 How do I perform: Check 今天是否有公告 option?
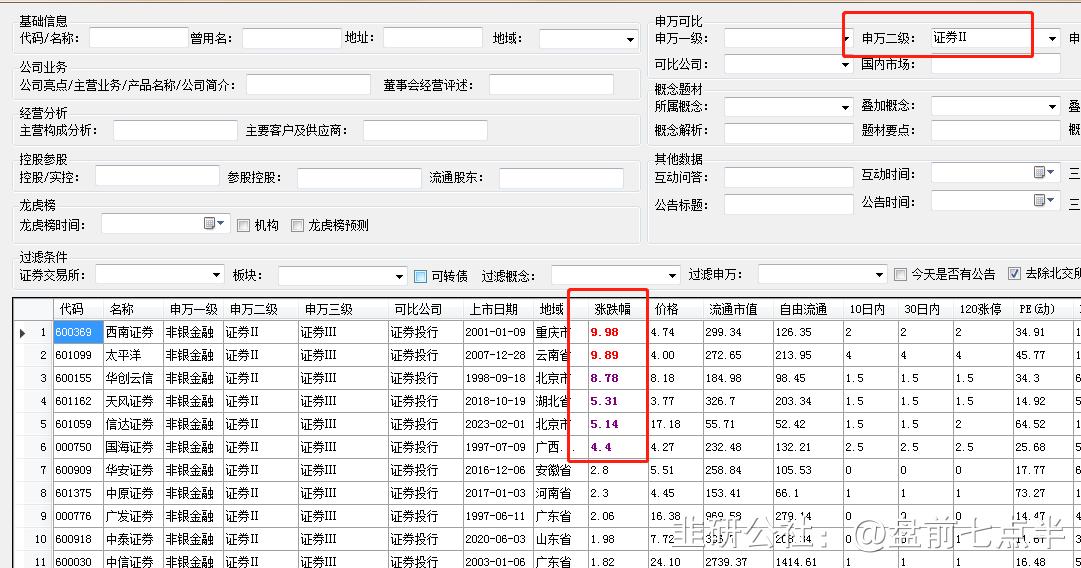(900, 274)
